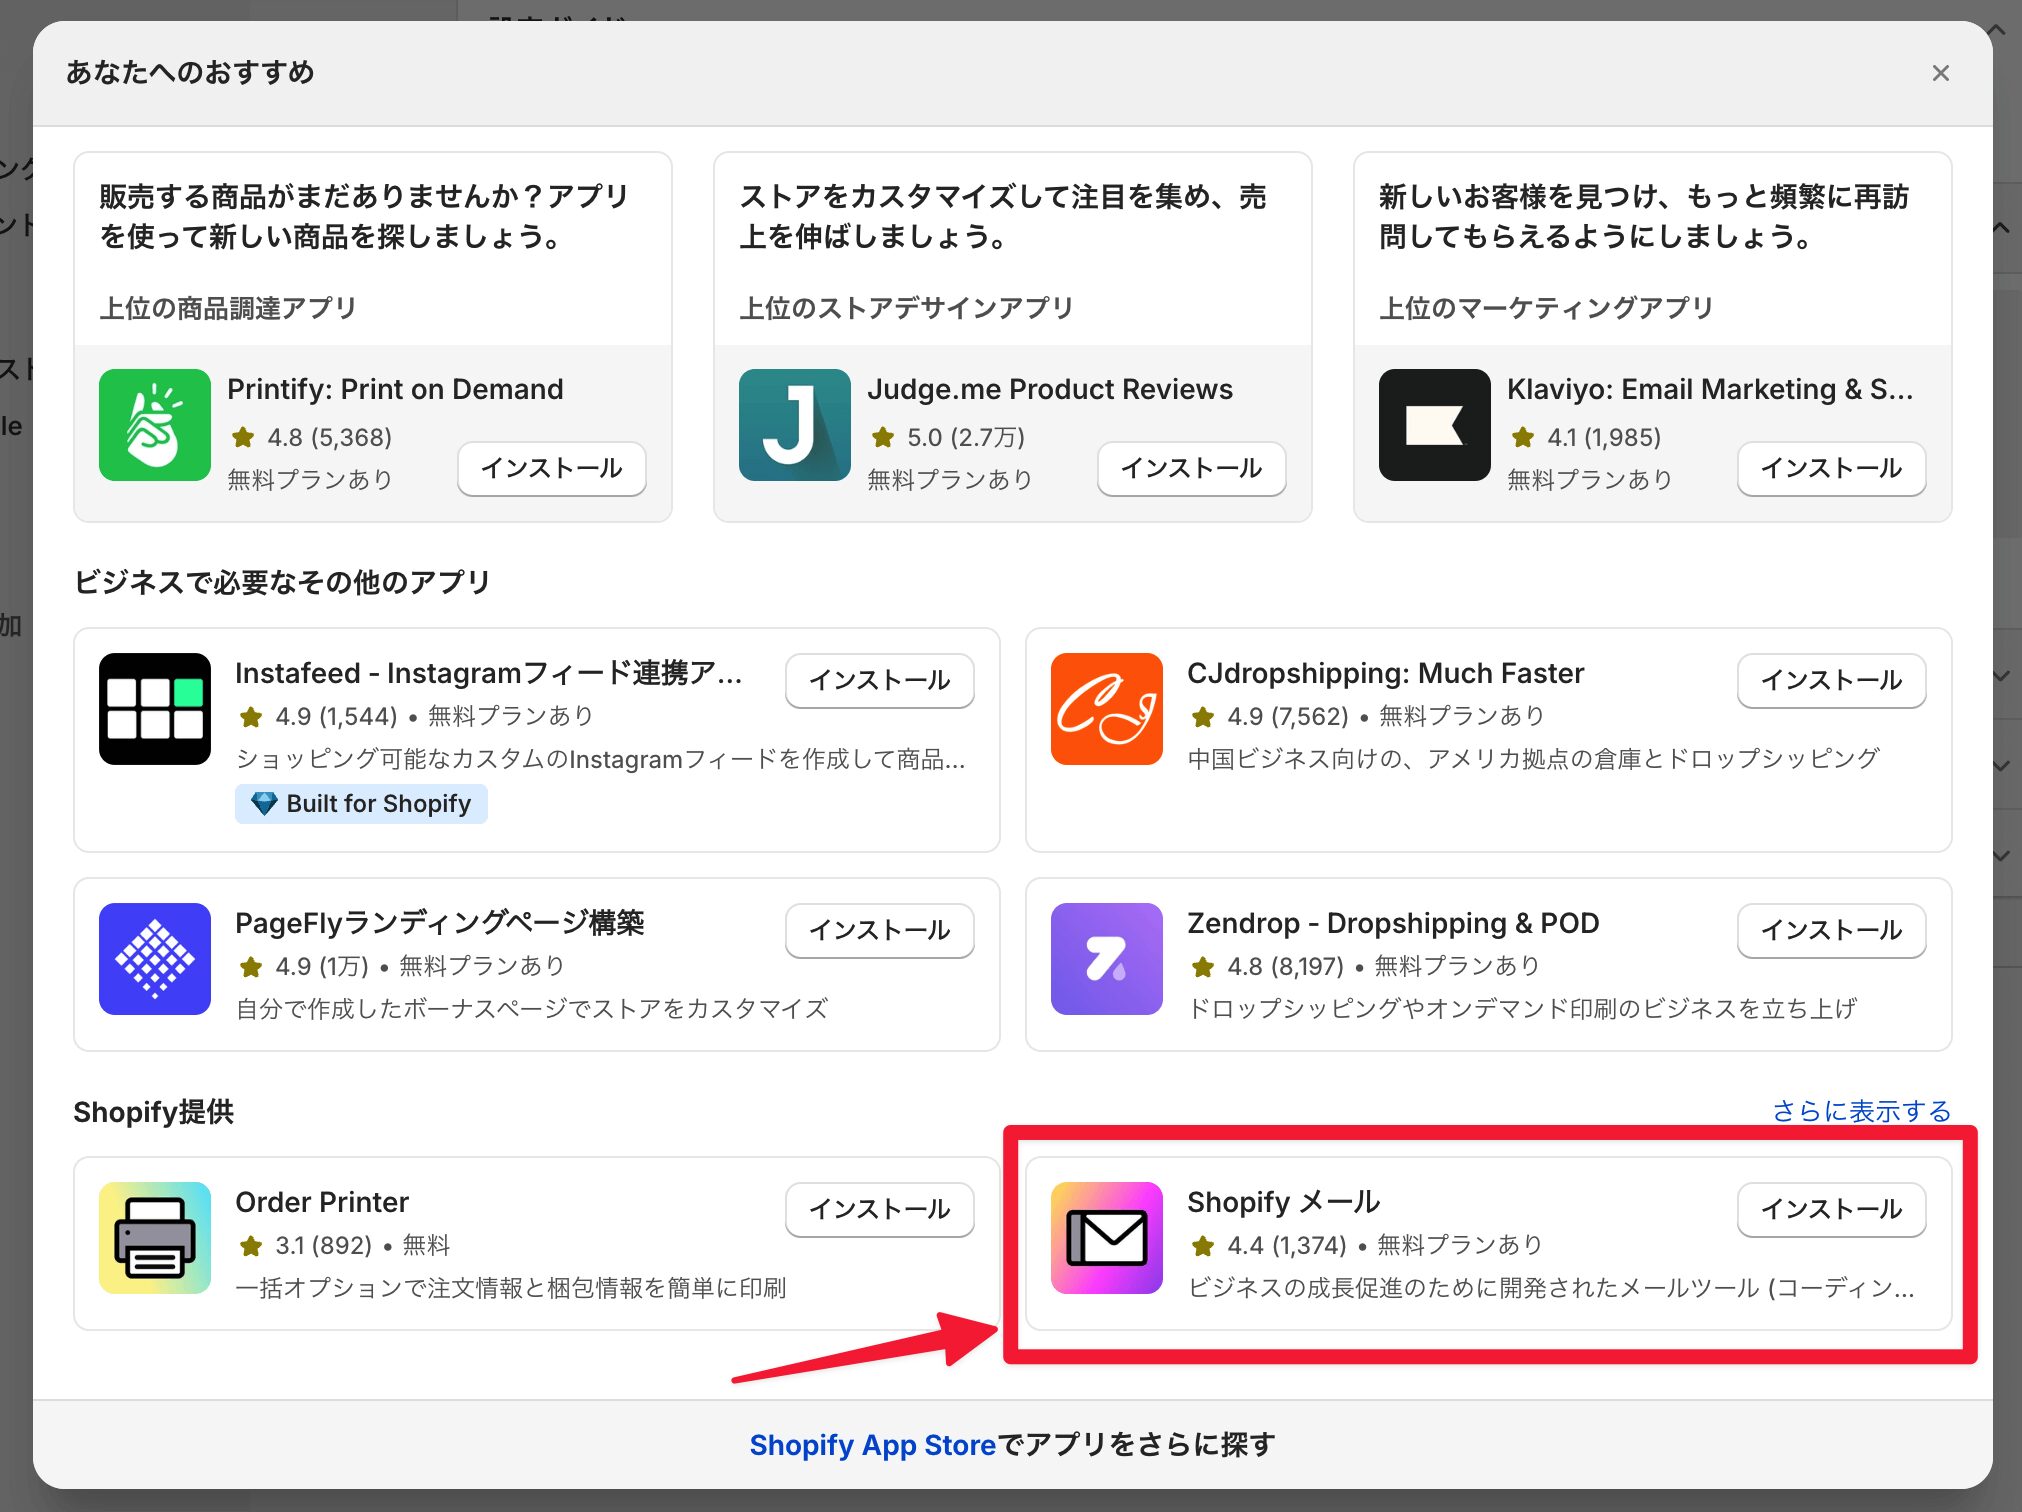Open Instafeed app title
Viewport: 2022px width, 1512px height.
coord(489,673)
